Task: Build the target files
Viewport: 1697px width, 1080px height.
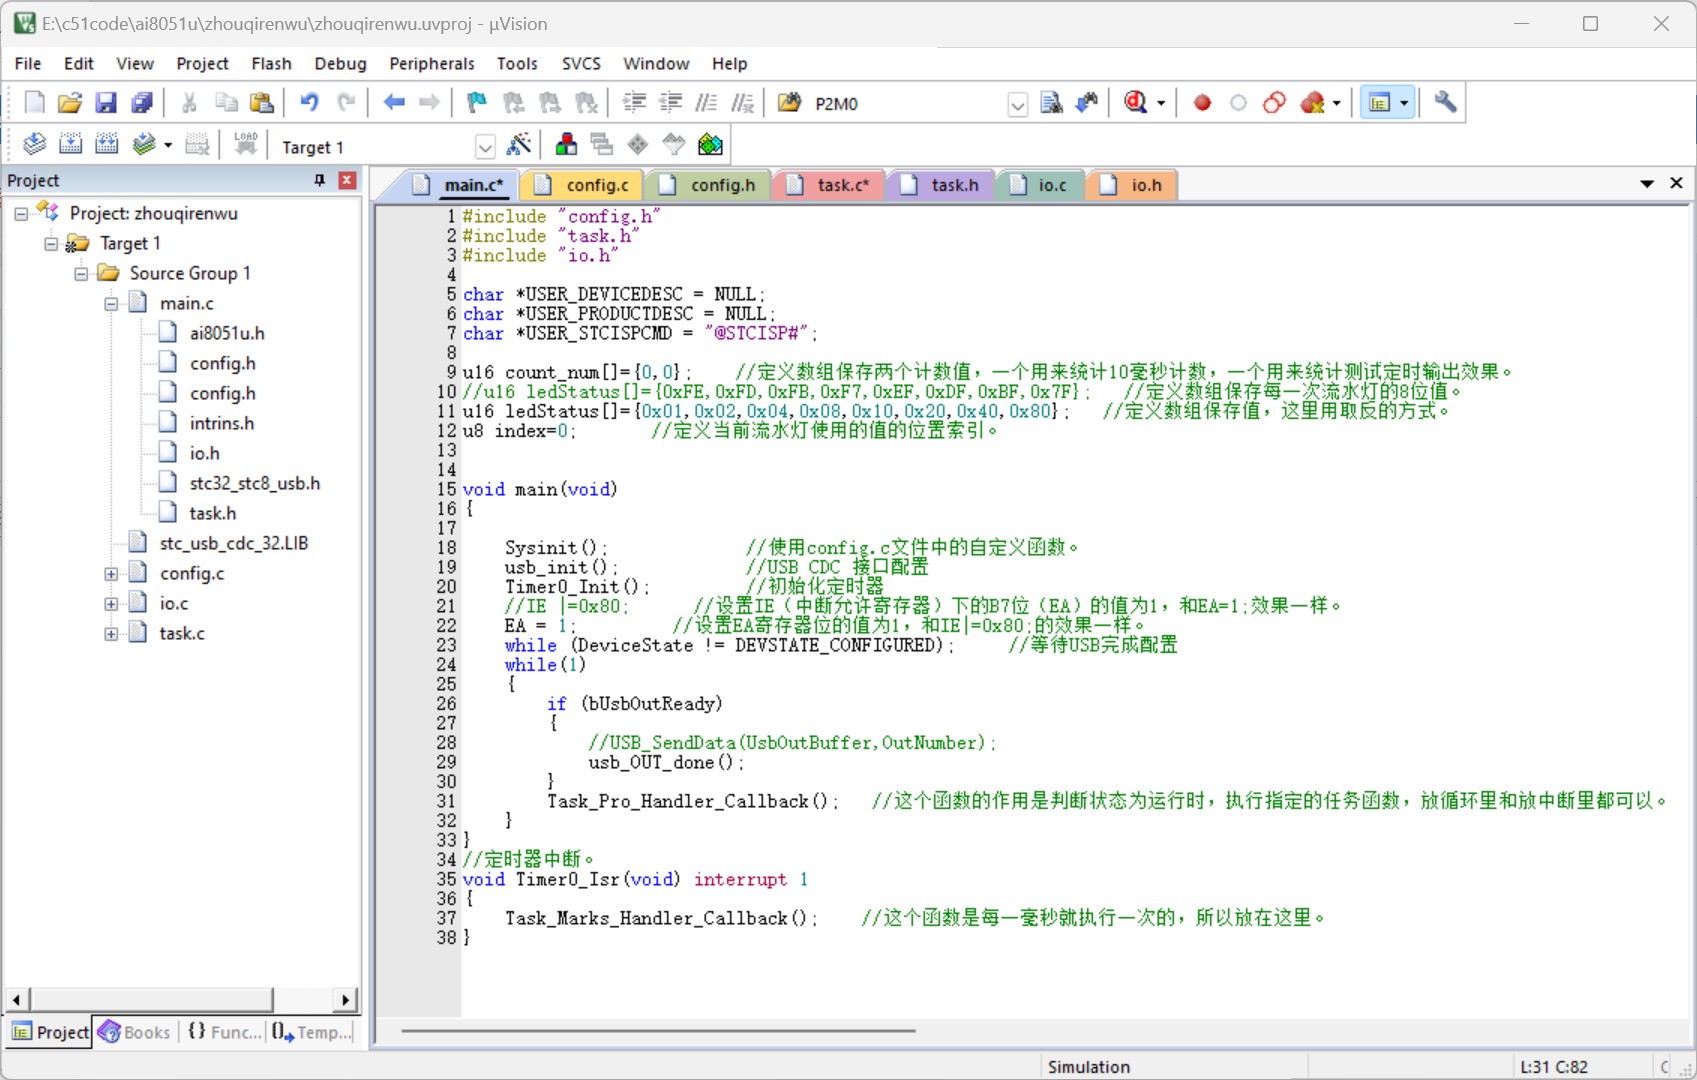Action: [70, 145]
